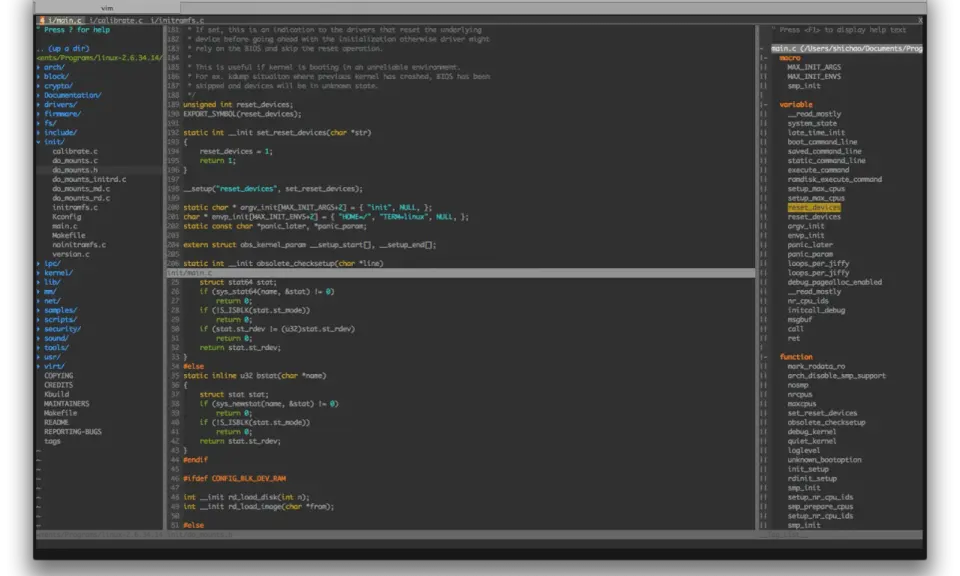This screenshot has height=576, width=960.
Task: Jump to the debug_pagealloc_enabled tag
Action: tap(834, 282)
